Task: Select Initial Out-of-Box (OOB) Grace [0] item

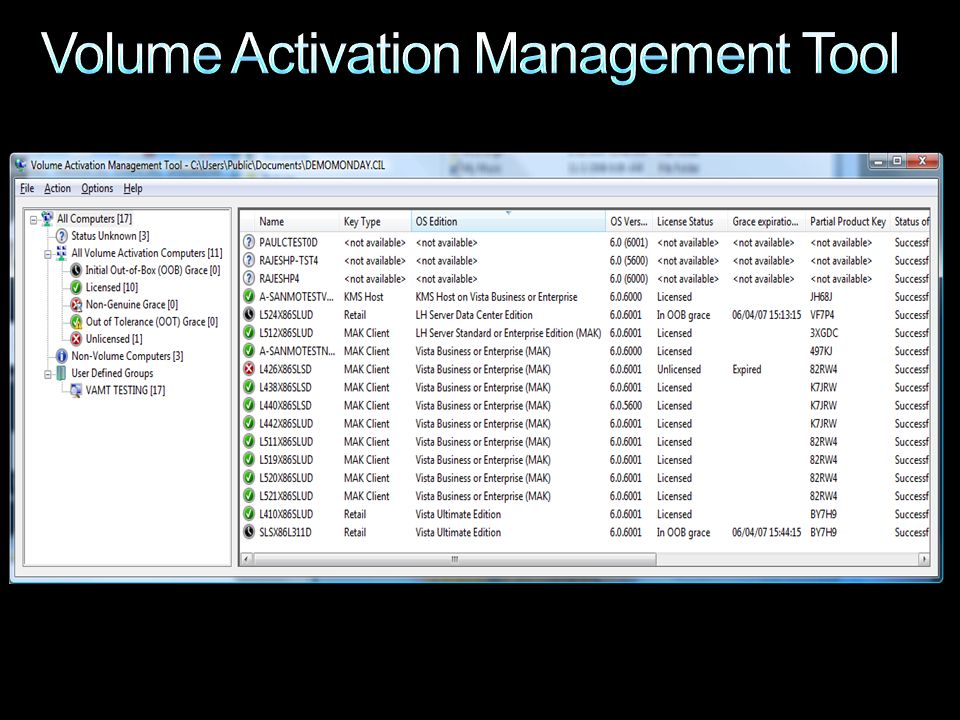Action: coord(152,270)
